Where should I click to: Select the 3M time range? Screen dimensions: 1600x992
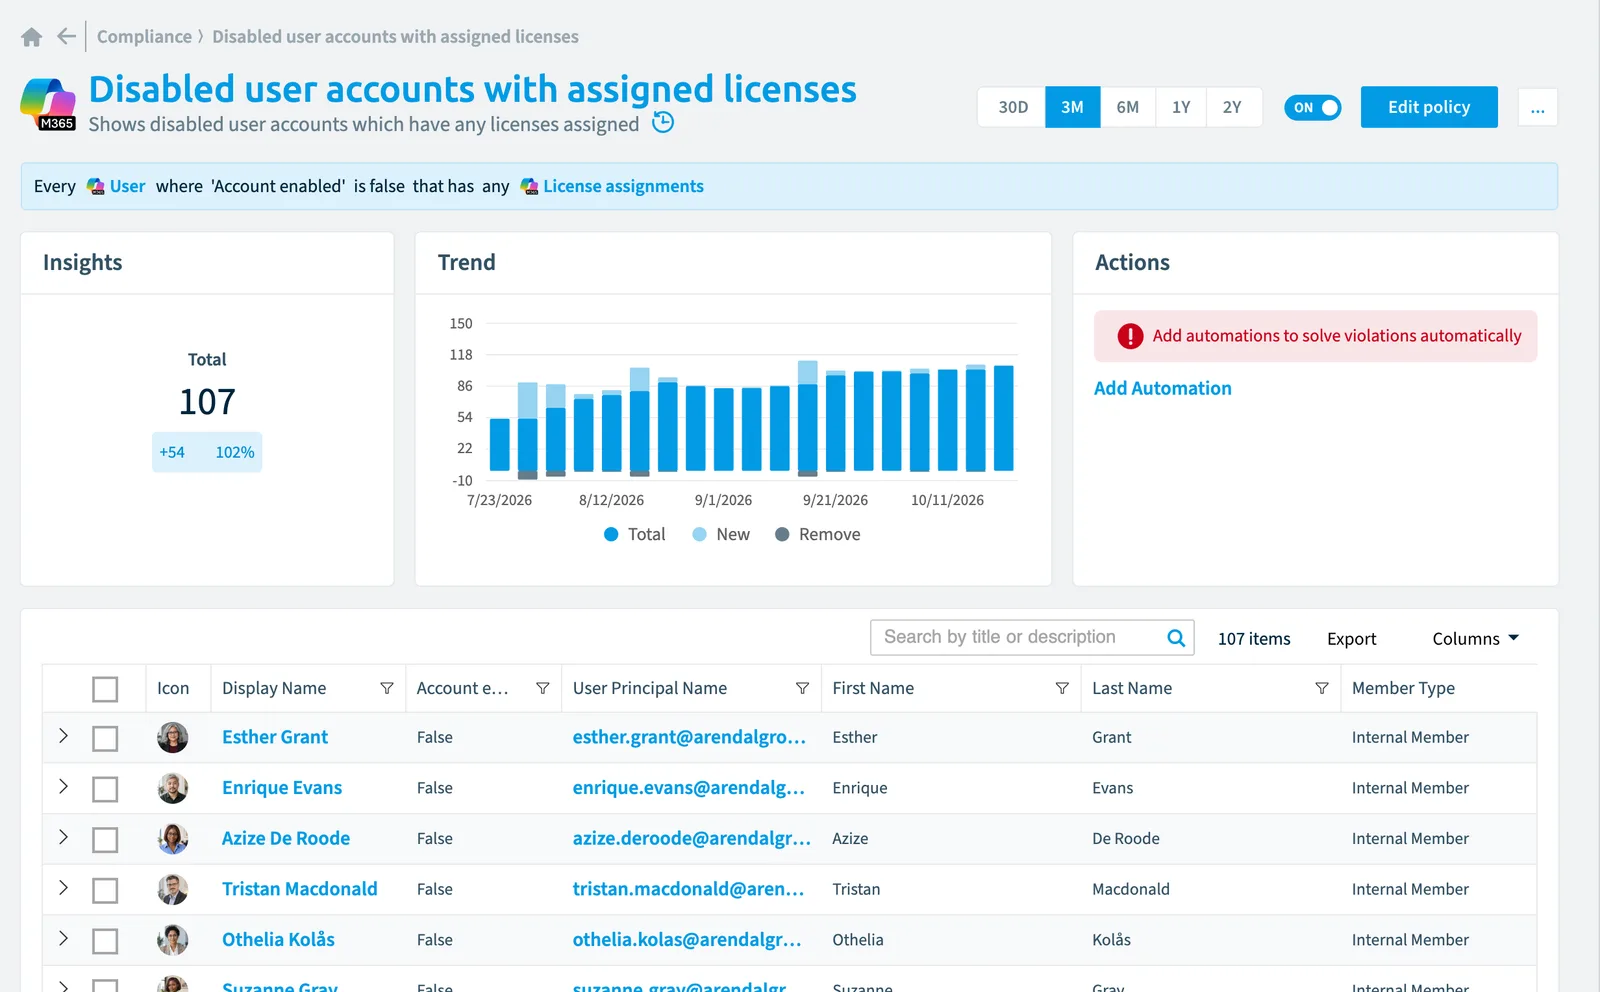coord(1072,107)
